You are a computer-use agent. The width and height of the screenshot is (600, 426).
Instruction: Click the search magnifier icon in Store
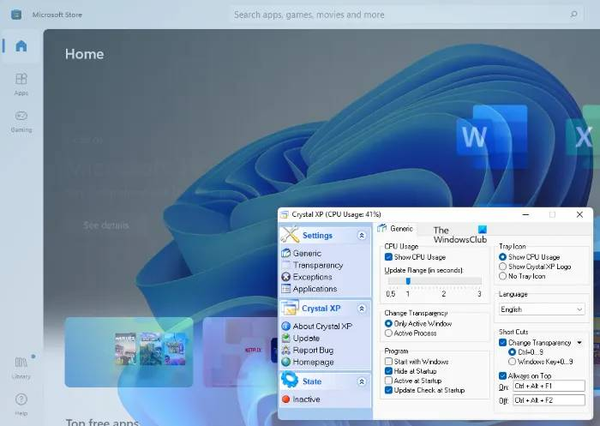(x=574, y=15)
